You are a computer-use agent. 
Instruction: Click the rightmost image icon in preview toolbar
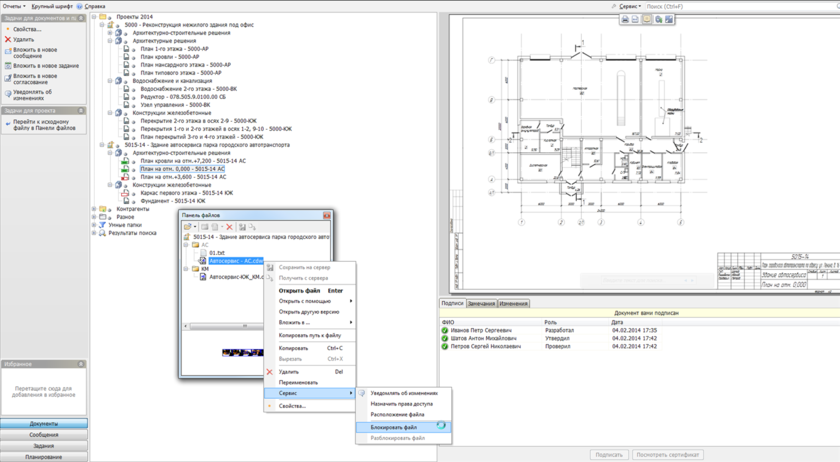click(x=669, y=19)
